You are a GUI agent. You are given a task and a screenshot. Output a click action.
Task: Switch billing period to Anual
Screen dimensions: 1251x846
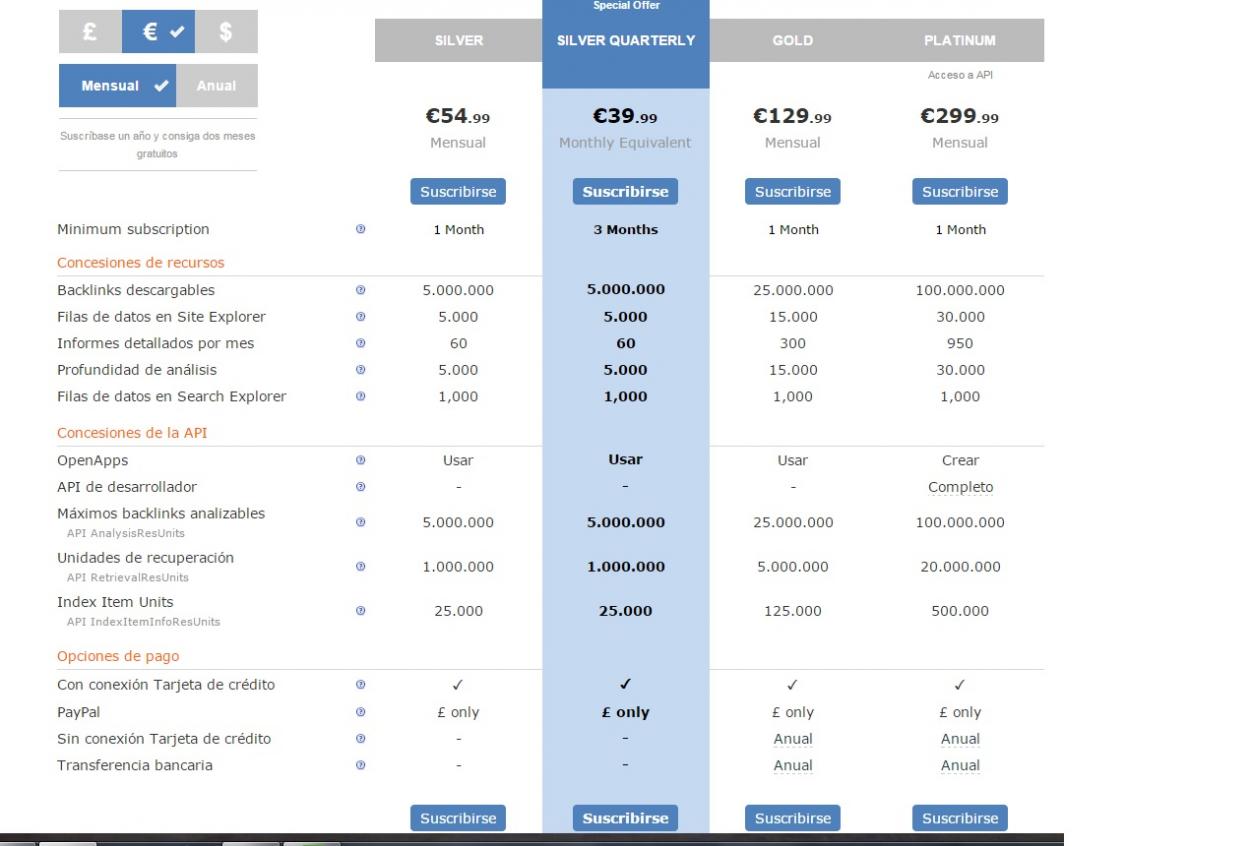tap(217, 86)
